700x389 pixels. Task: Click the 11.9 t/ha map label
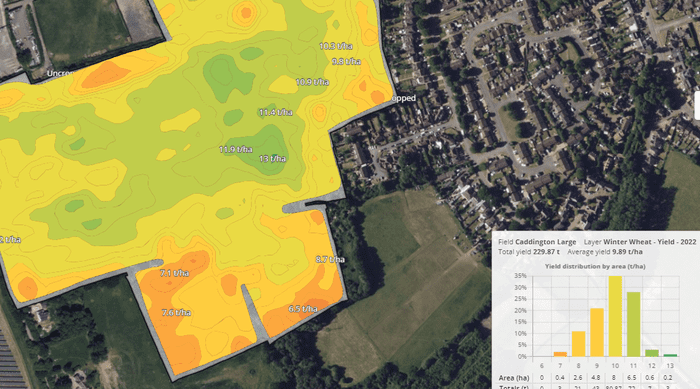(236, 149)
